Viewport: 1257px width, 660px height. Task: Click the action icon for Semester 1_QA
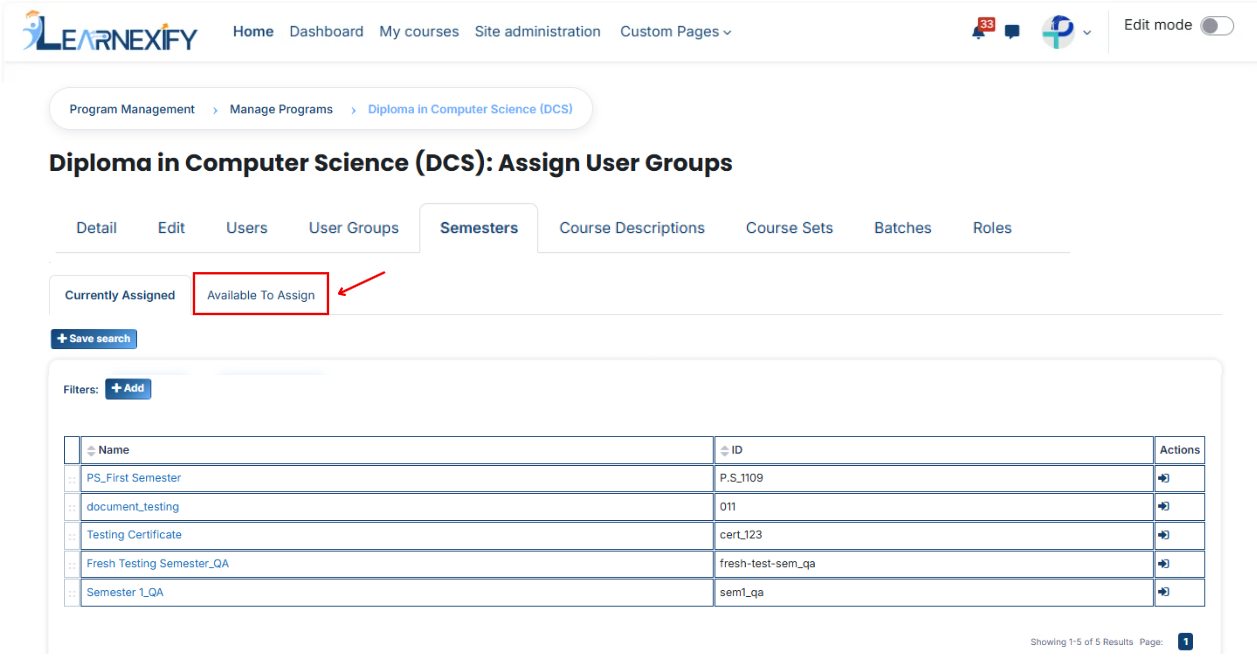tap(1164, 592)
